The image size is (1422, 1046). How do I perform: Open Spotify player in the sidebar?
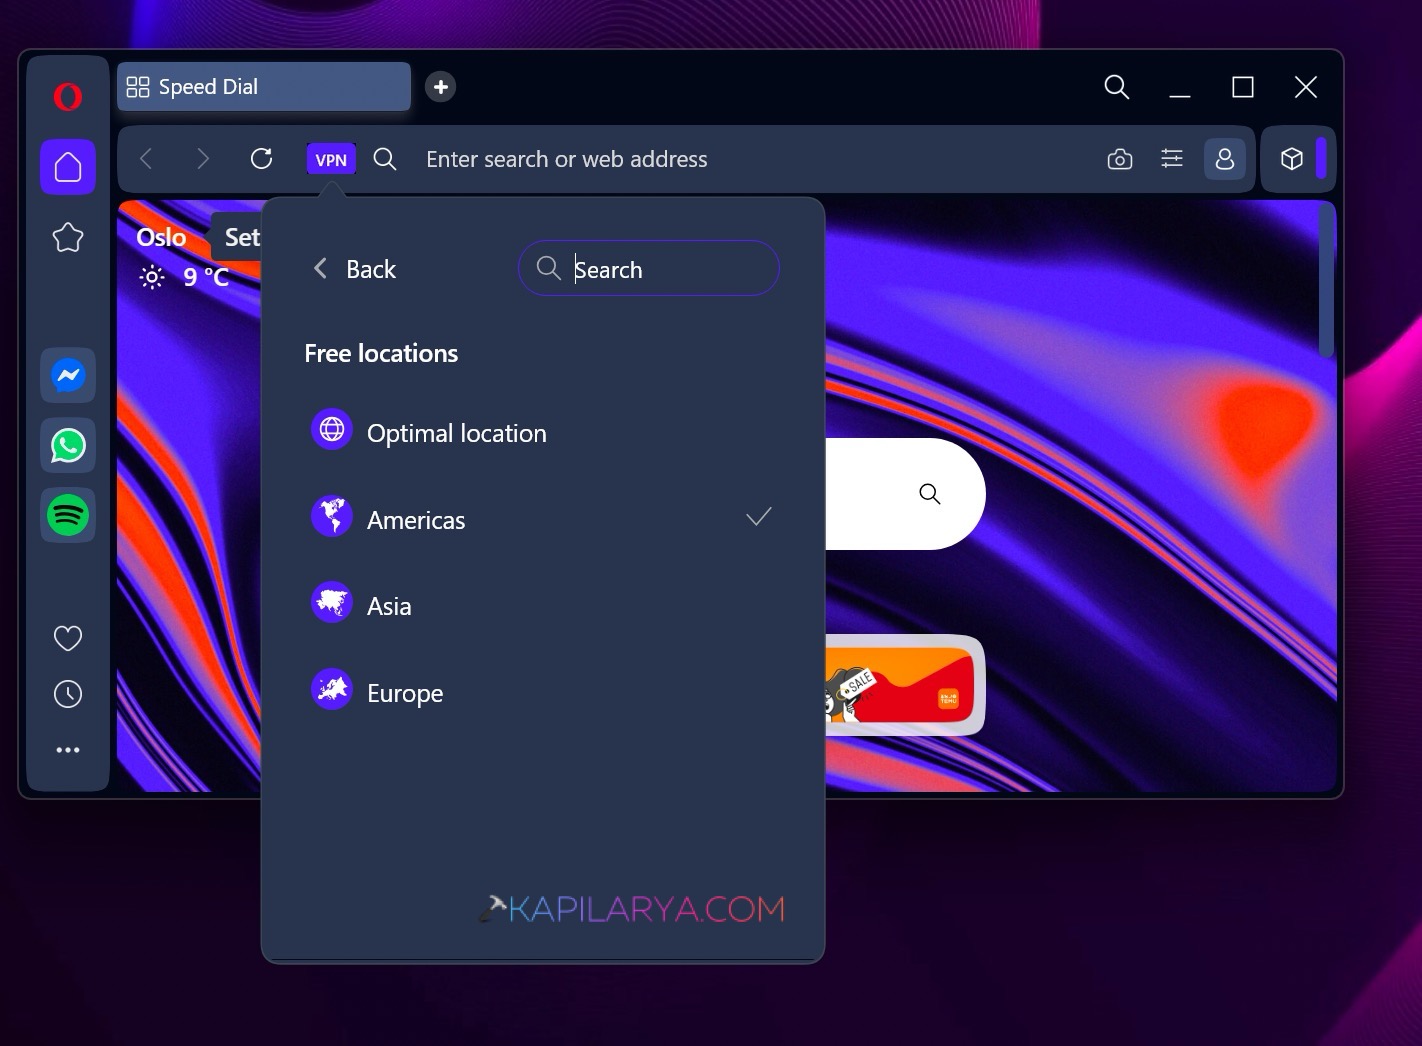click(x=68, y=515)
